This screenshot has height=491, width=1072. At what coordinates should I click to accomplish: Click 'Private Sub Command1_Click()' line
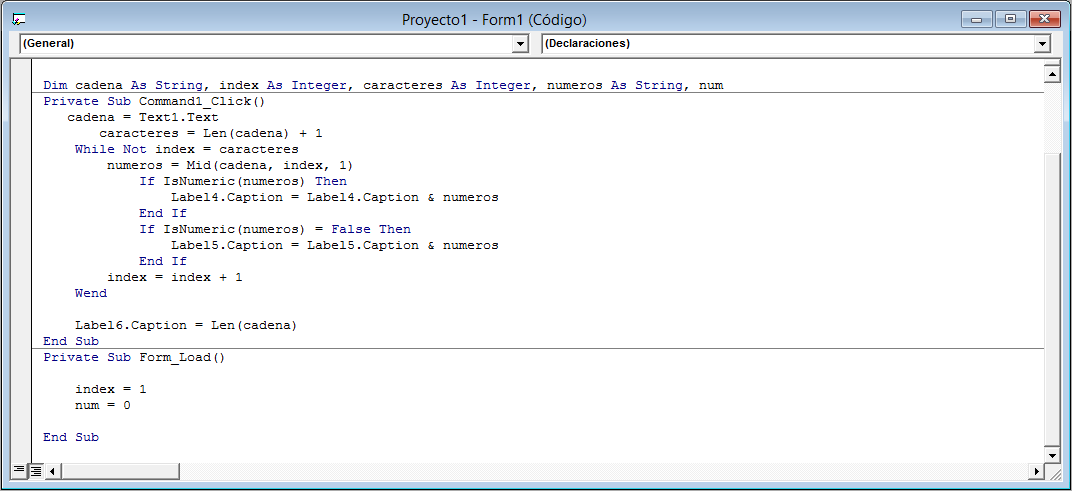[x=154, y=102]
